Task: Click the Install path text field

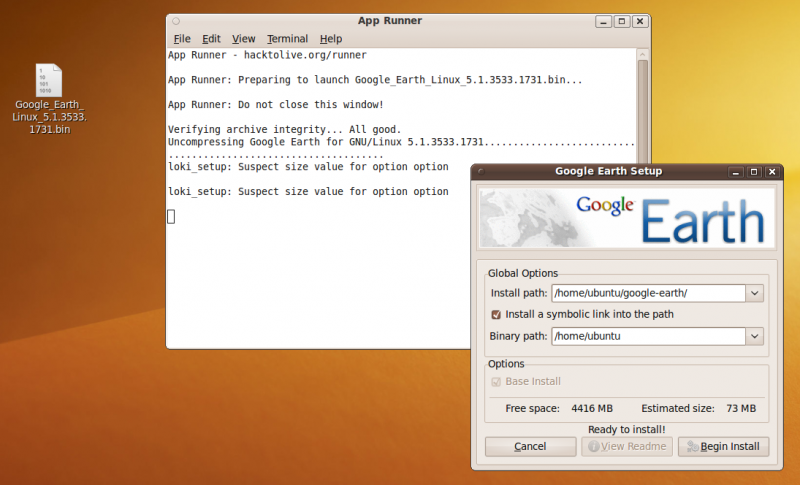Action: click(x=648, y=293)
